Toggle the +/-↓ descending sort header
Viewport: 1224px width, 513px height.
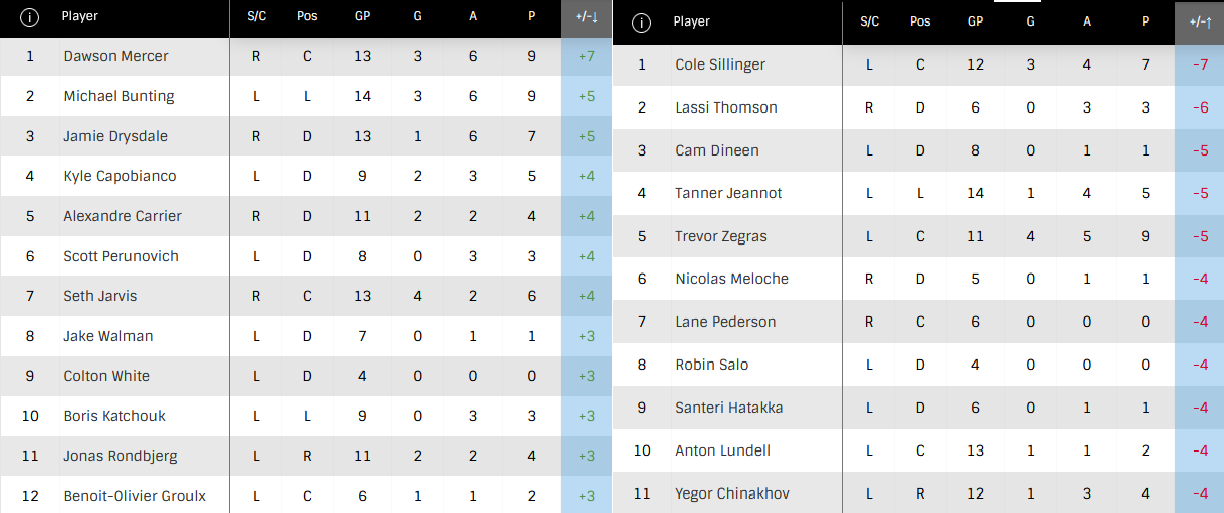(587, 17)
